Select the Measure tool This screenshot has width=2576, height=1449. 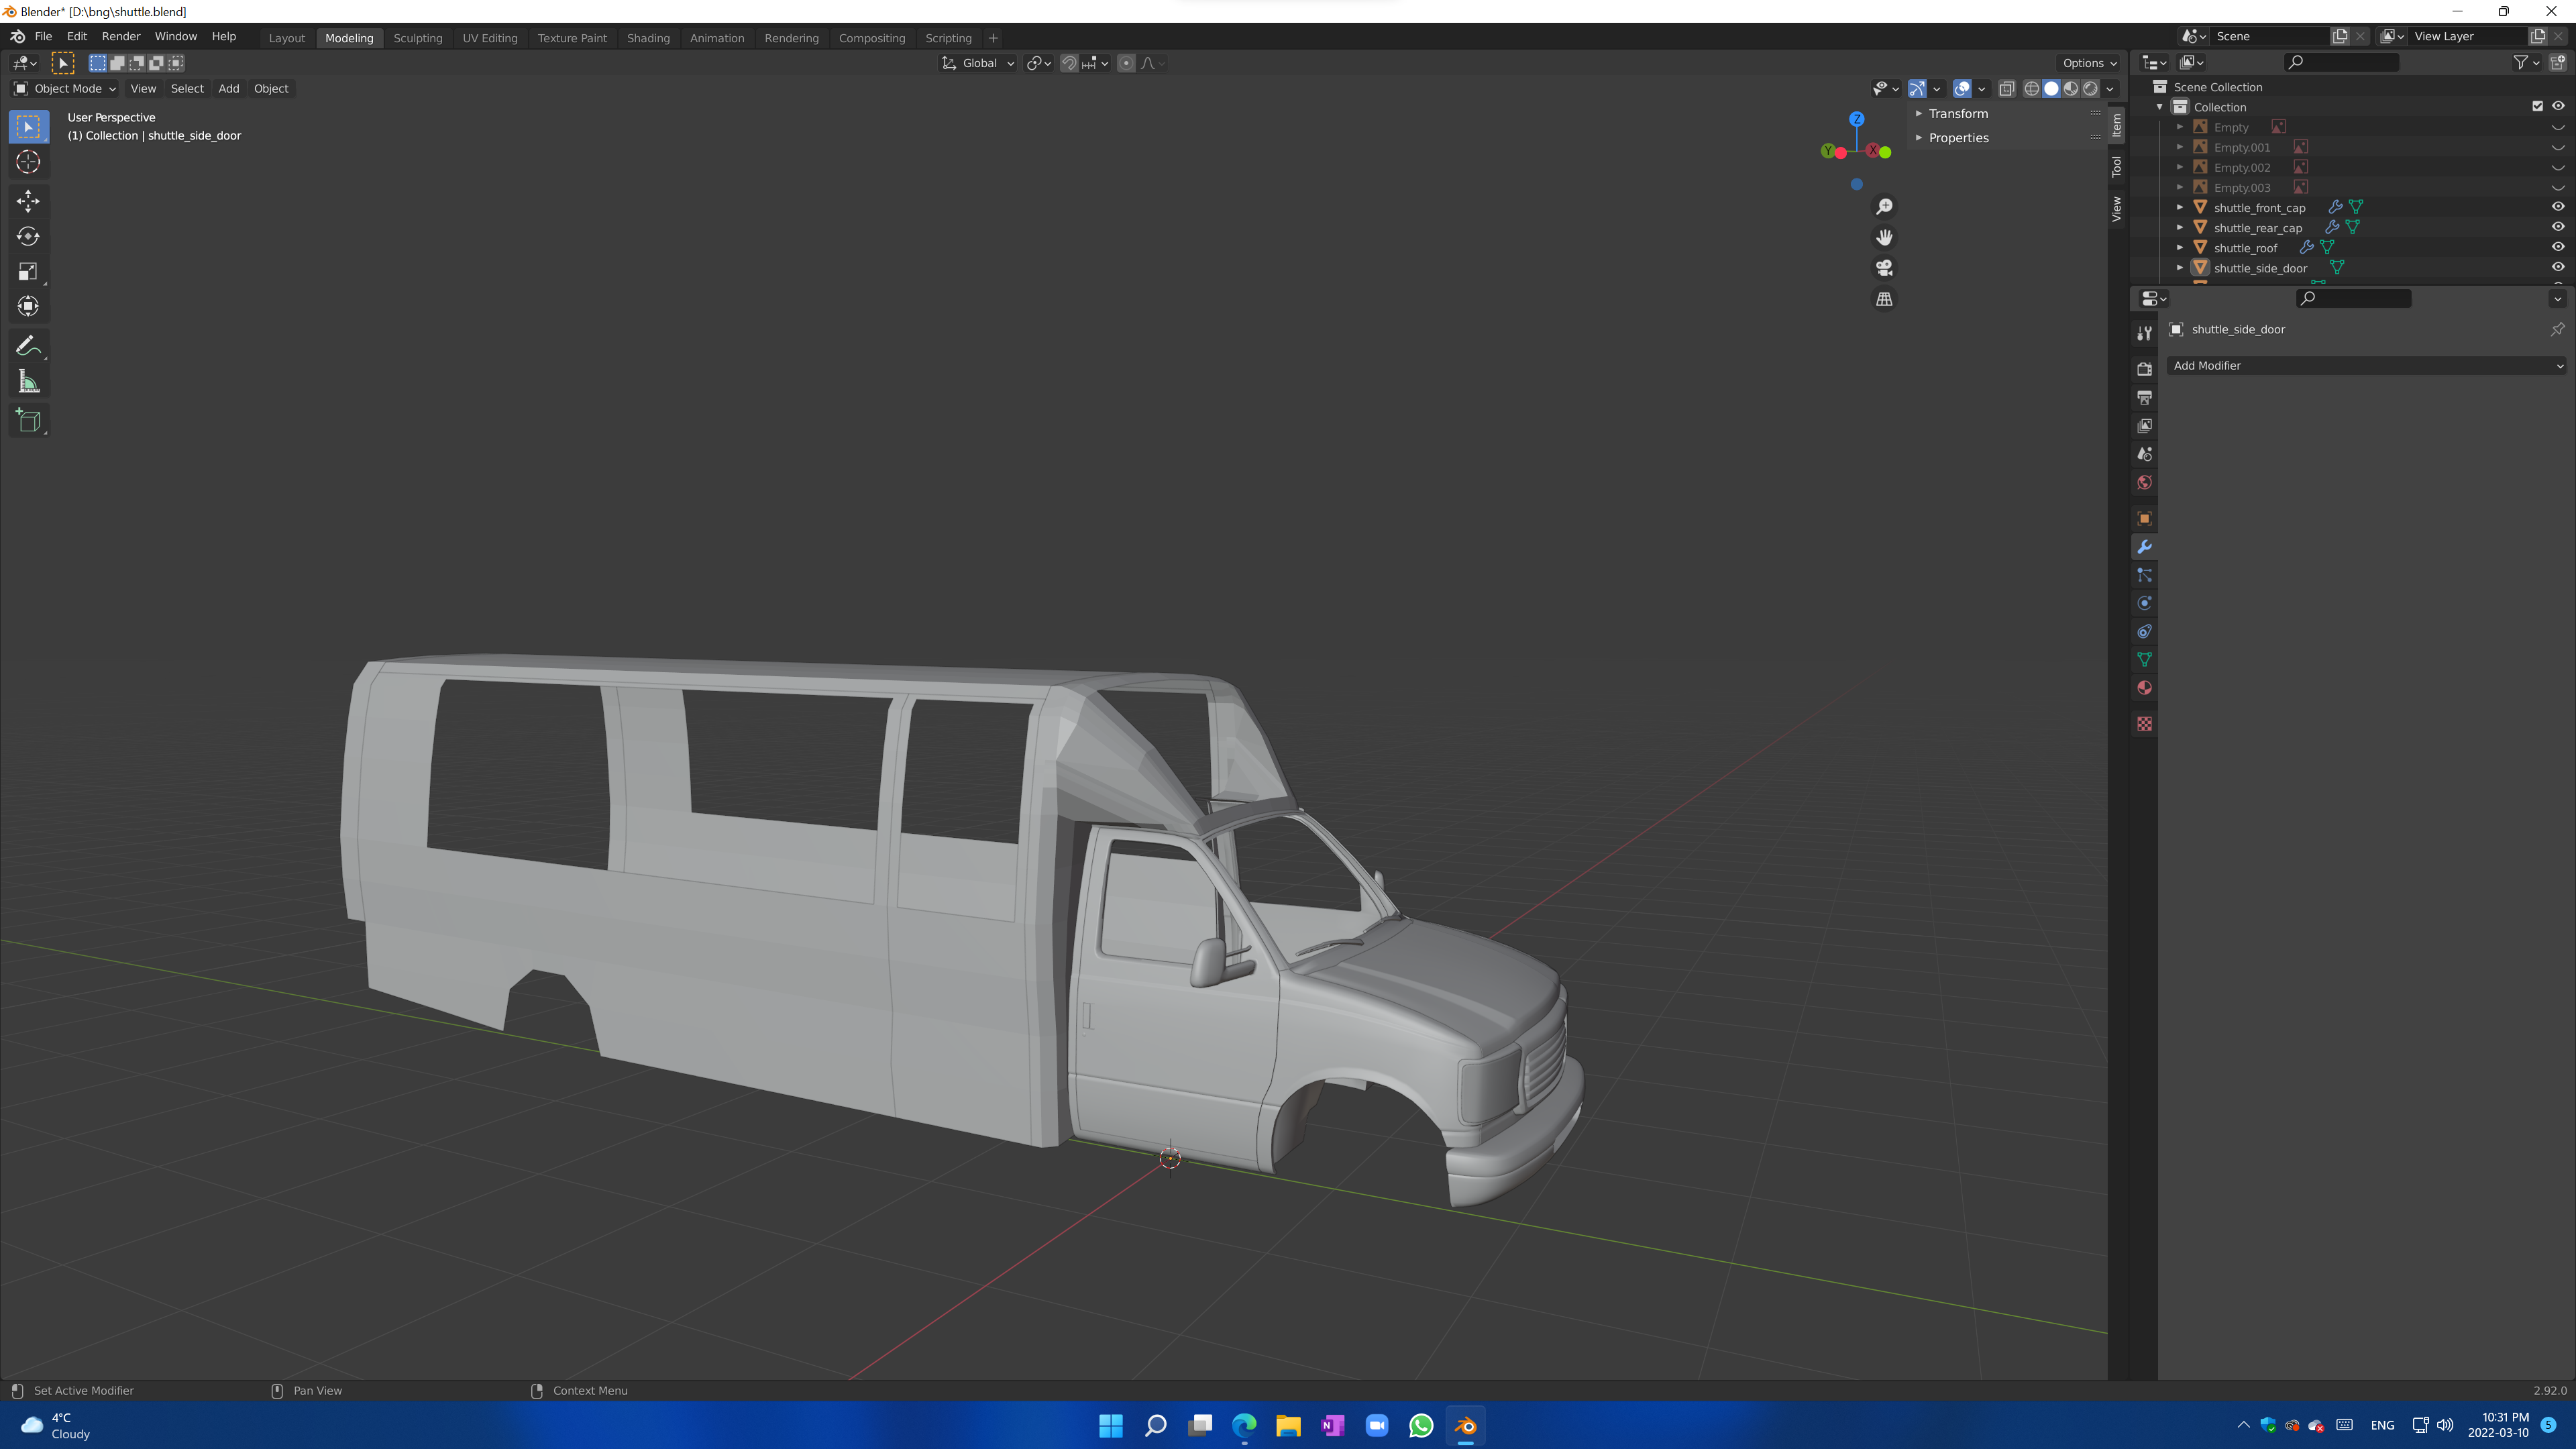(x=28, y=382)
